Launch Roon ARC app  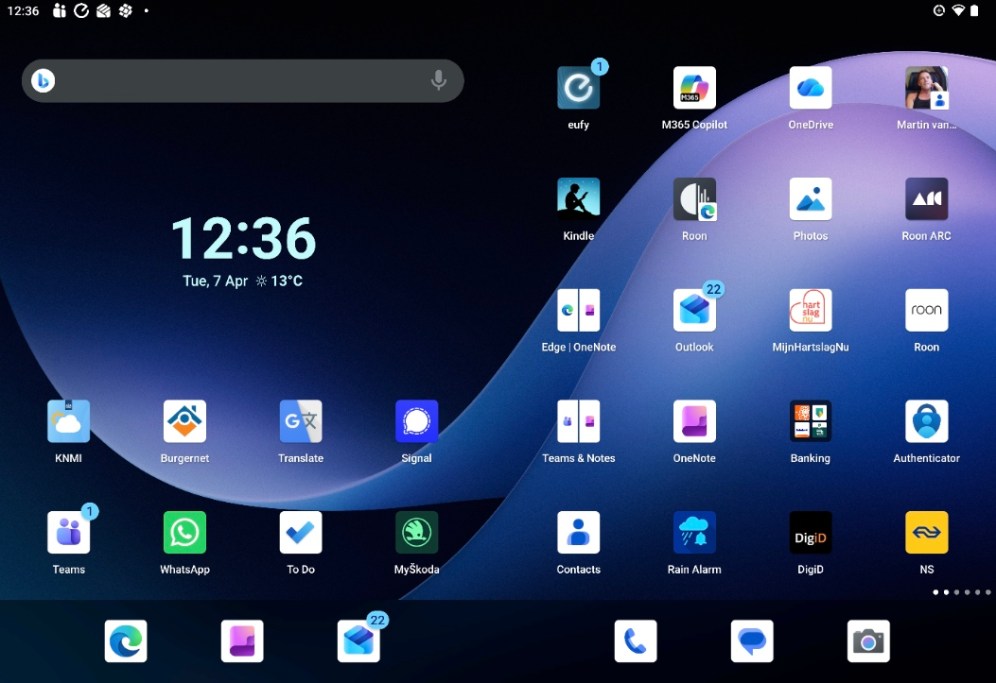coord(926,200)
